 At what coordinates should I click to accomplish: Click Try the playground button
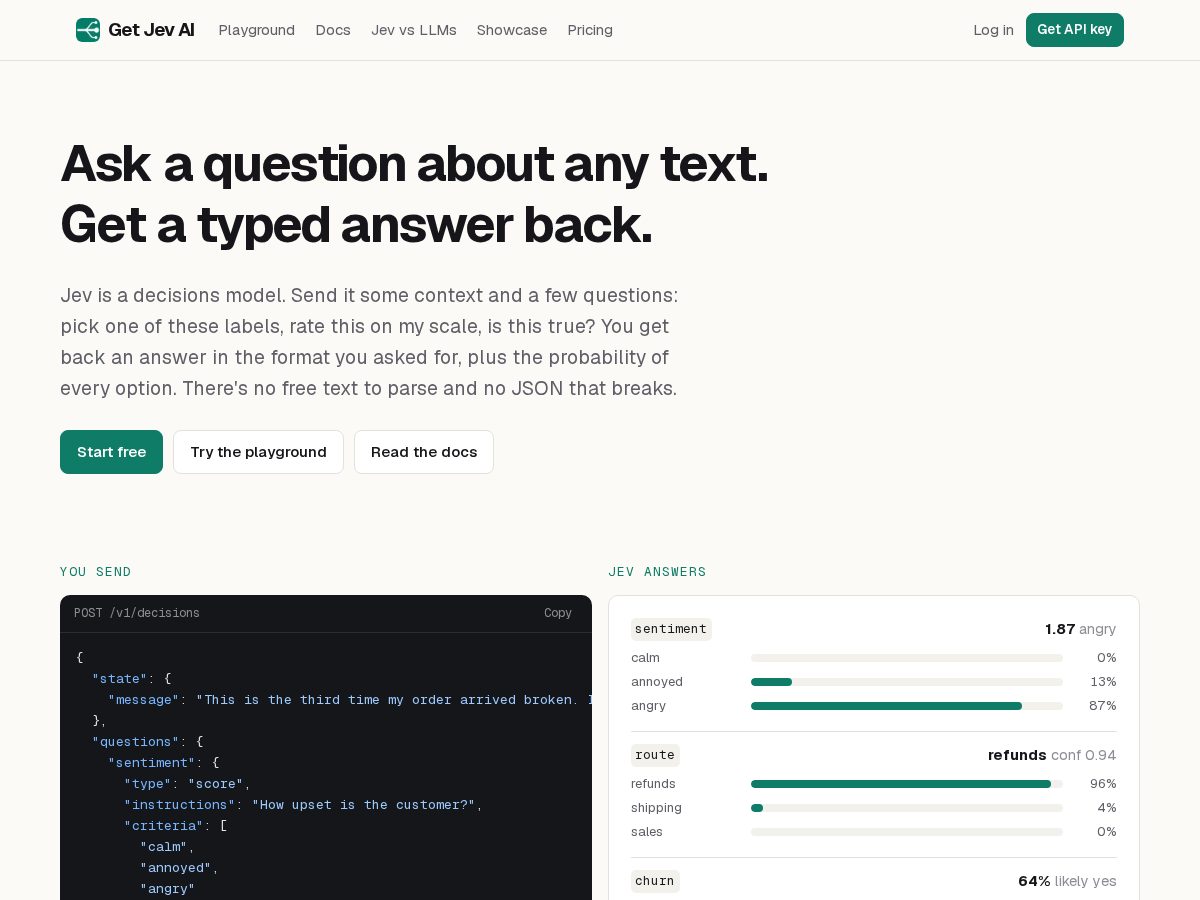pyautogui.click(x=258, y=452)
